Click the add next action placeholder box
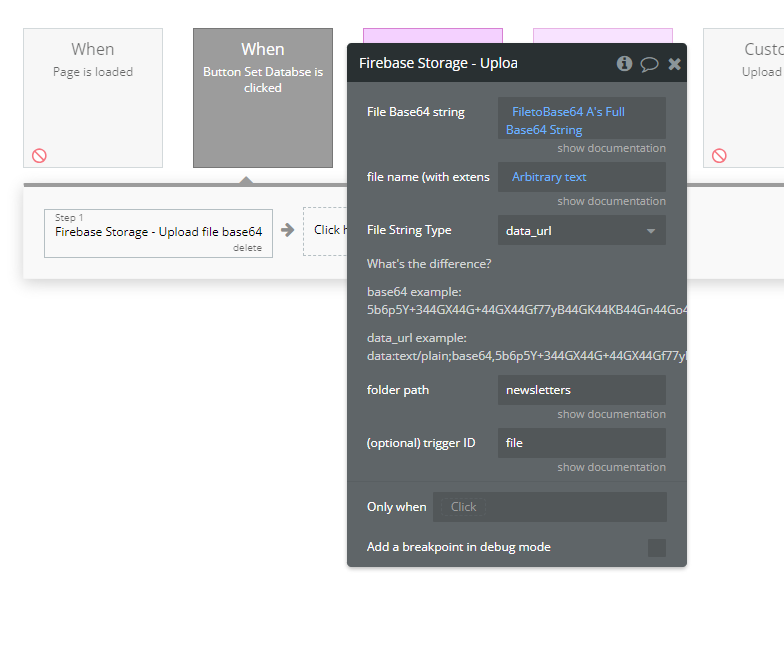The height and width of the screenshot is (649, 784). click(325, 231)
